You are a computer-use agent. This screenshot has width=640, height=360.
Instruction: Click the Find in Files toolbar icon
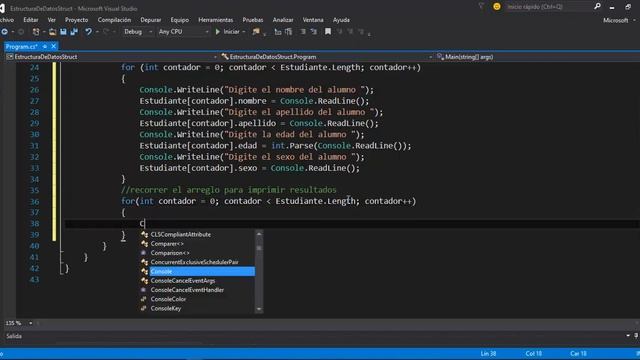point(256,31)
